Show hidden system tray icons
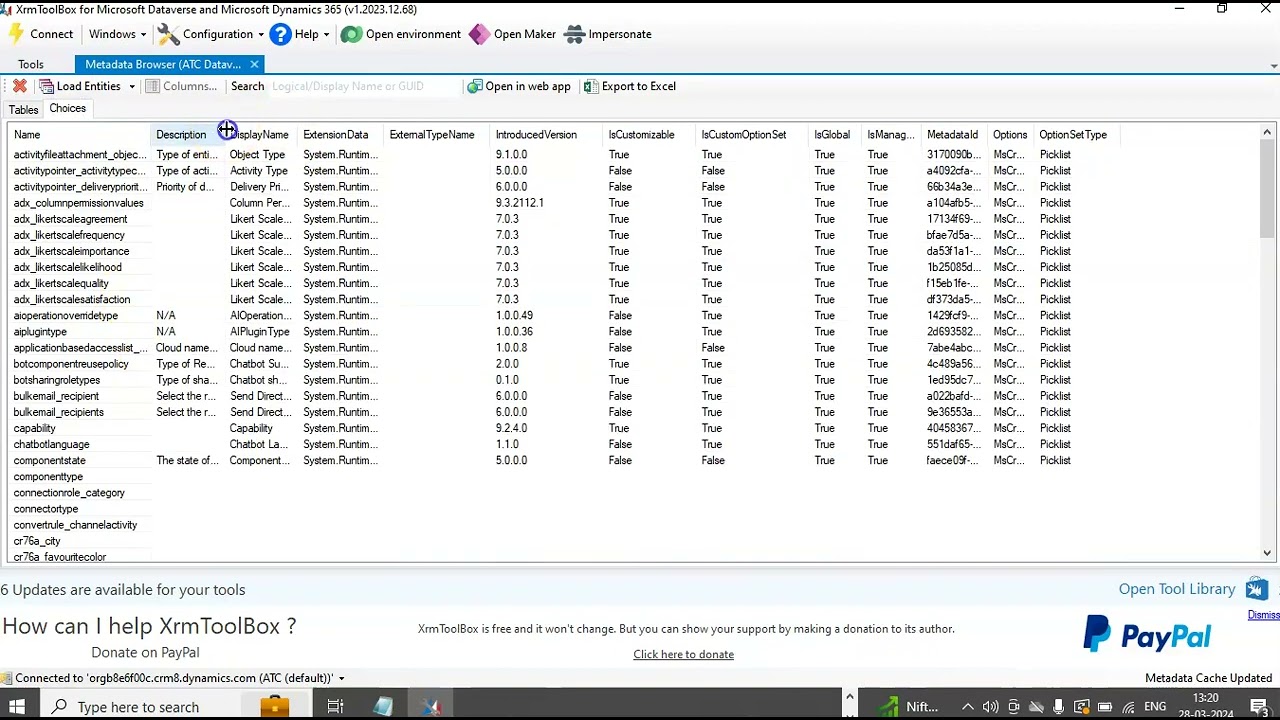 tap(968, 707)
